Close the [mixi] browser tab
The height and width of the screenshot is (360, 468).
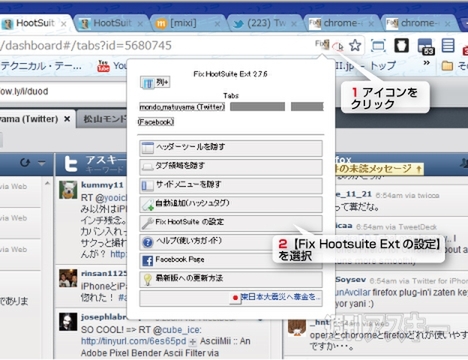[x=217, y=24]
